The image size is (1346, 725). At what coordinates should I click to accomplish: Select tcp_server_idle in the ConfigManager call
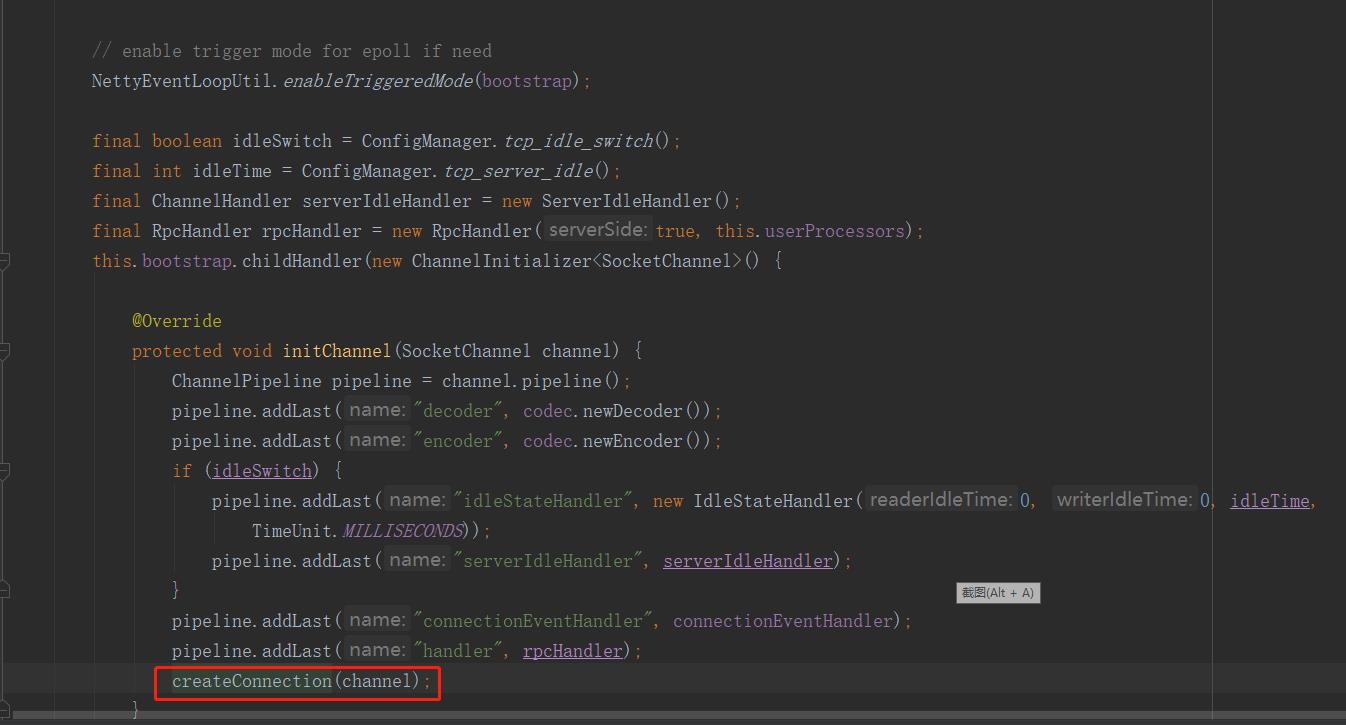point(518,171)
